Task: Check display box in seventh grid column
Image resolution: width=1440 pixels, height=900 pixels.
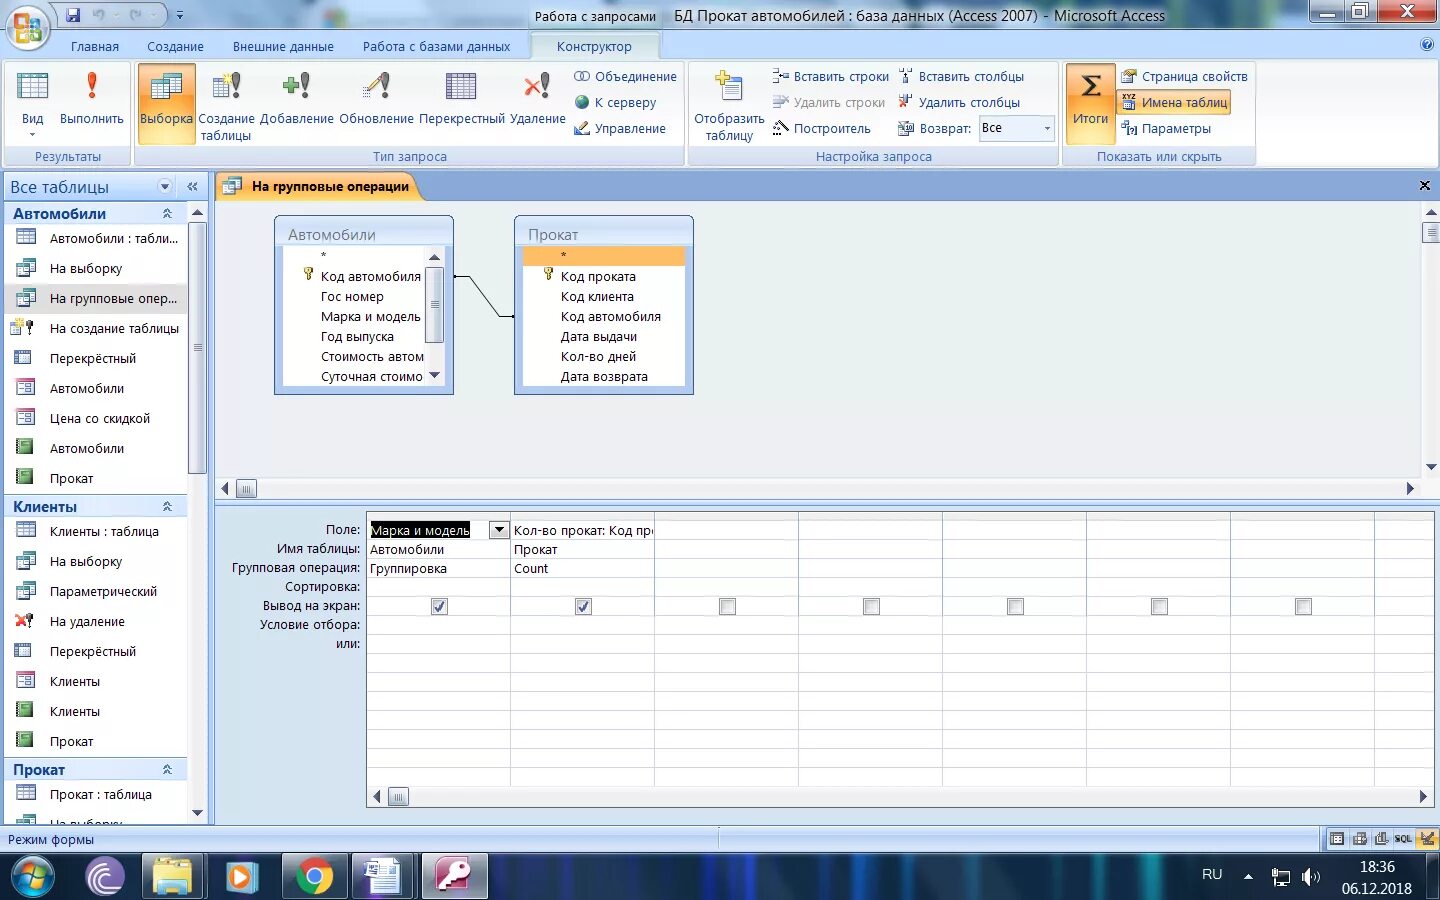Action: pos(1303,606)
